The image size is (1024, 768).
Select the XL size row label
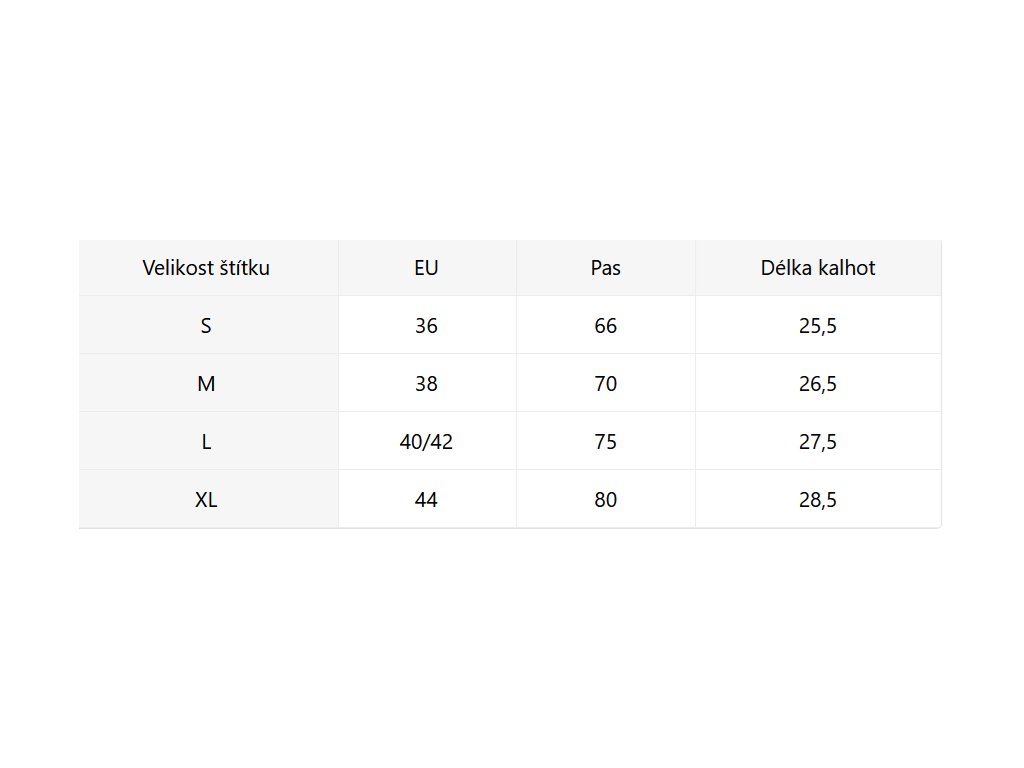click(x=206, y=500)
